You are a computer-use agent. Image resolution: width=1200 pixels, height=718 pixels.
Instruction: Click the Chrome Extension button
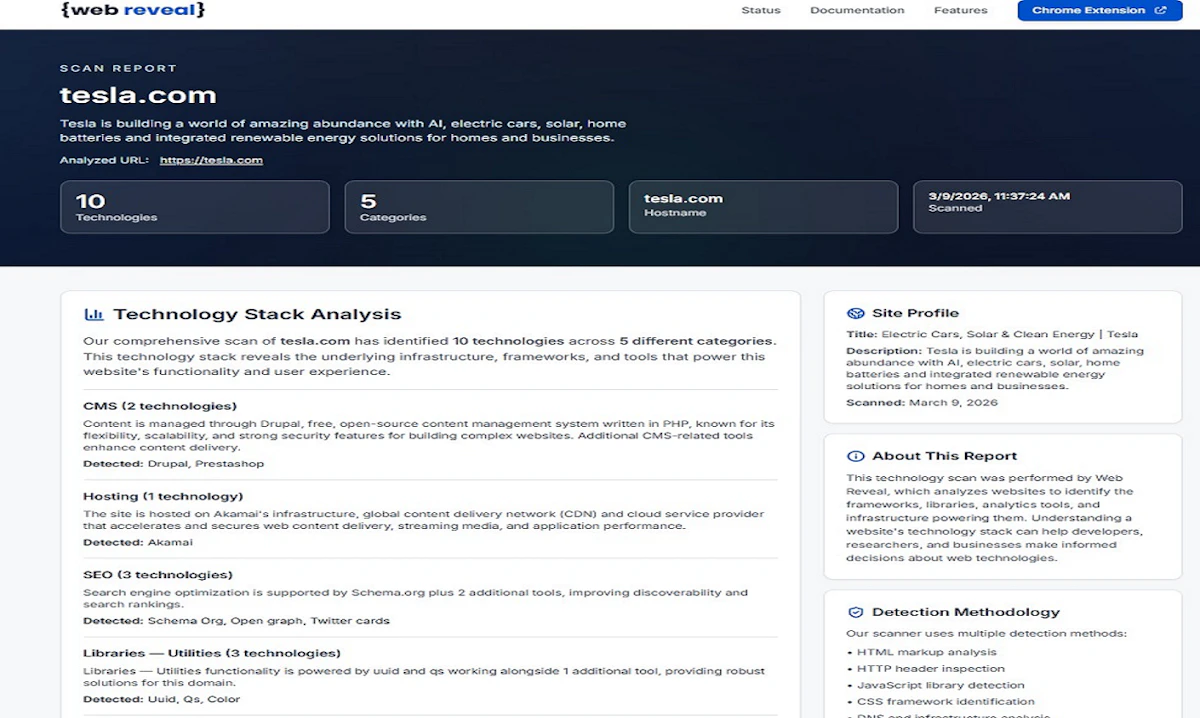click(1100, 11)
